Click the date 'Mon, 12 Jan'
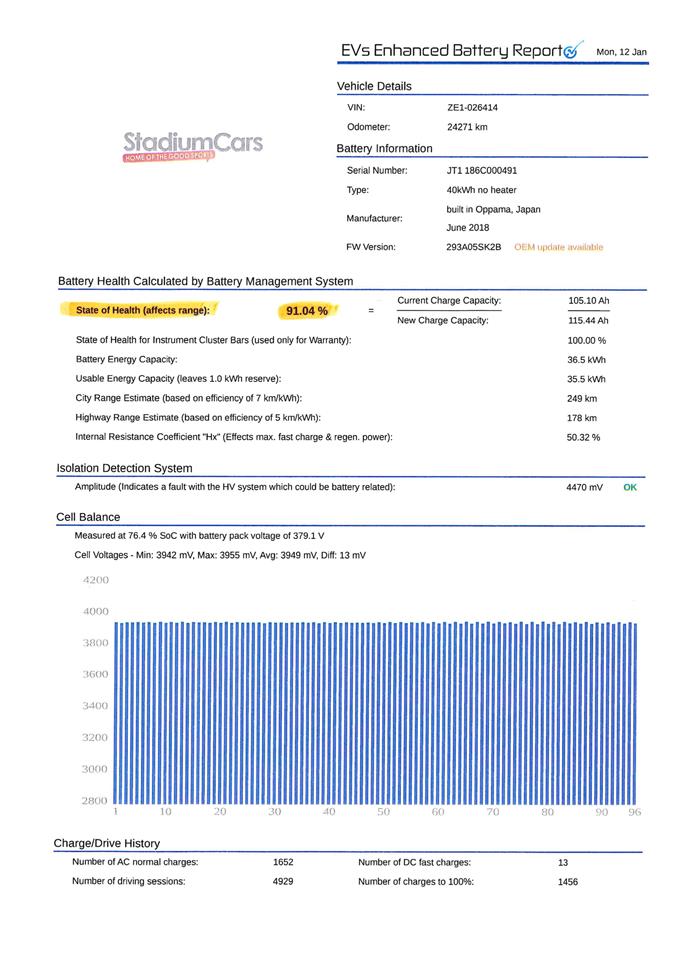Screen dimensions: 679x960 click(621, 51)
